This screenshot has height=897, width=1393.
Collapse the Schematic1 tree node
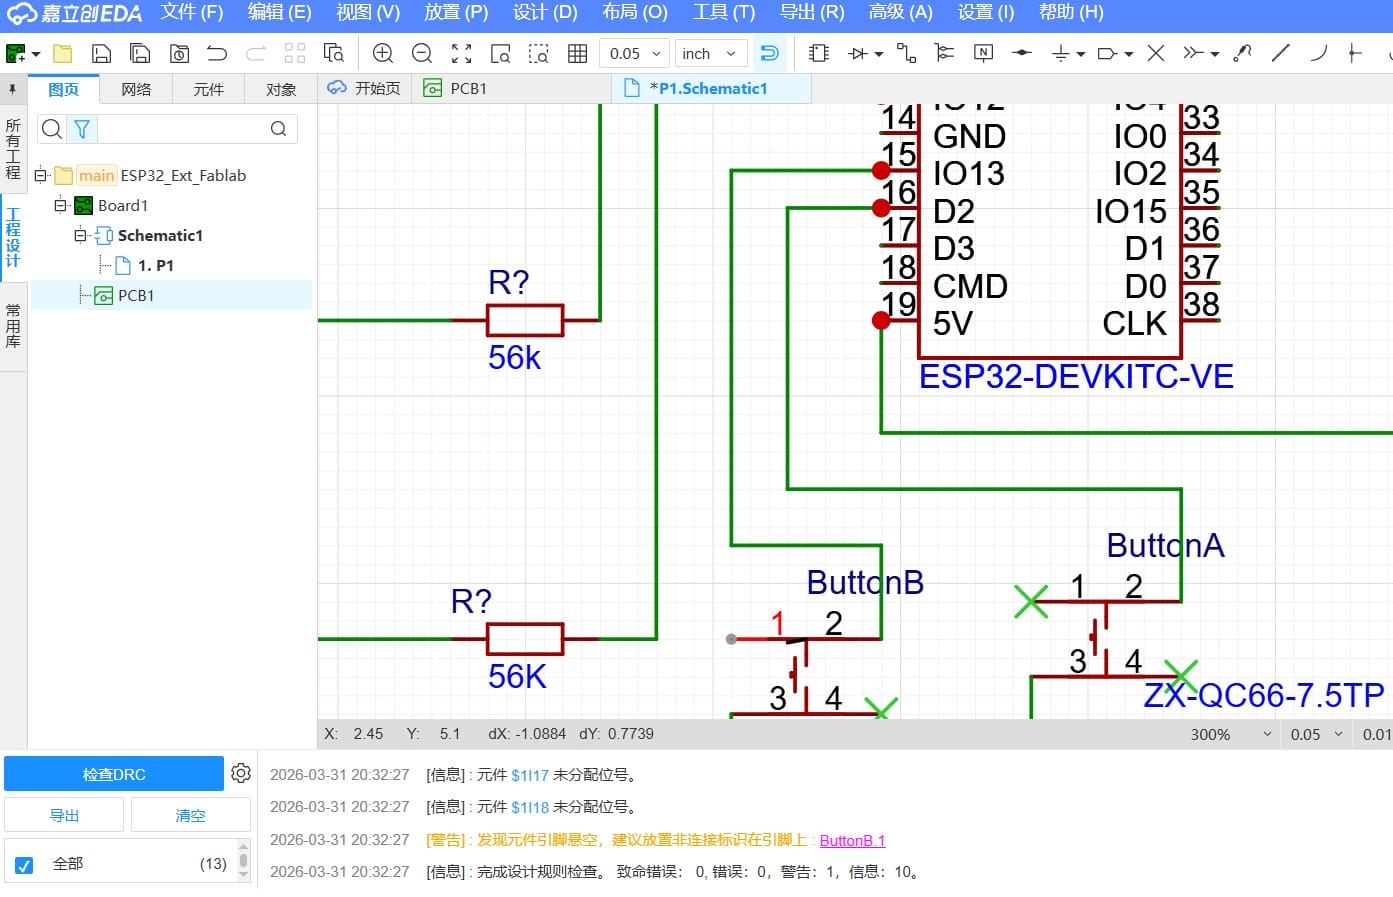click(80, 235)
